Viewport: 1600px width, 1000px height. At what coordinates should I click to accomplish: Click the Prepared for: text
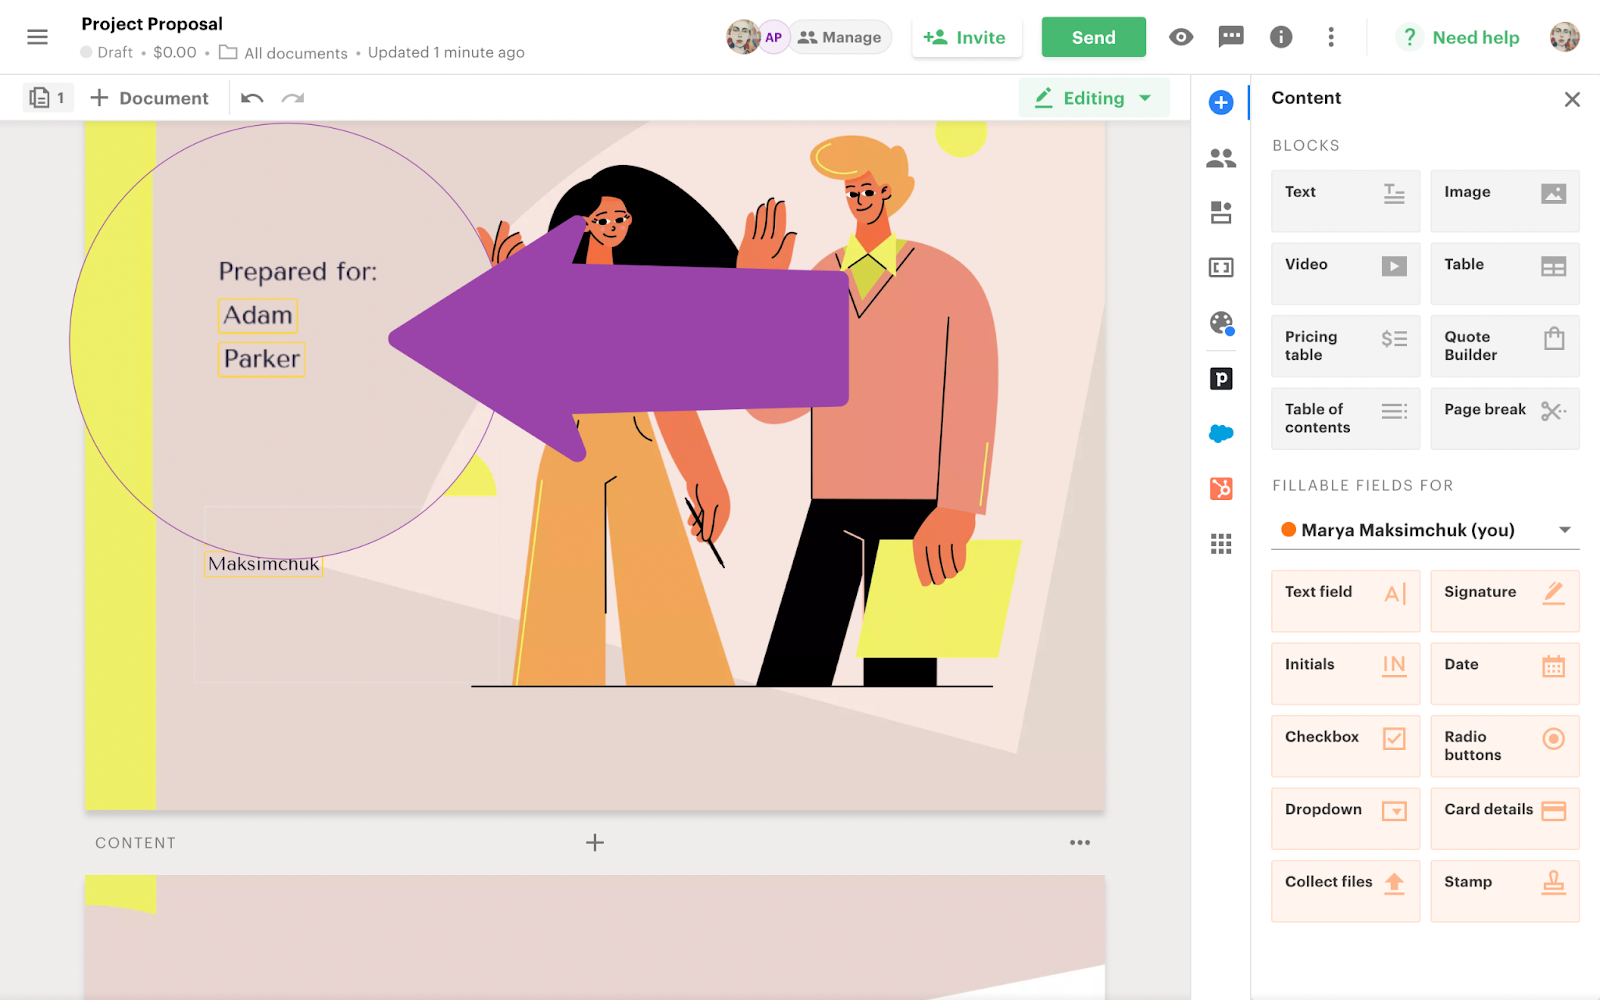click(x=298, y=272)
